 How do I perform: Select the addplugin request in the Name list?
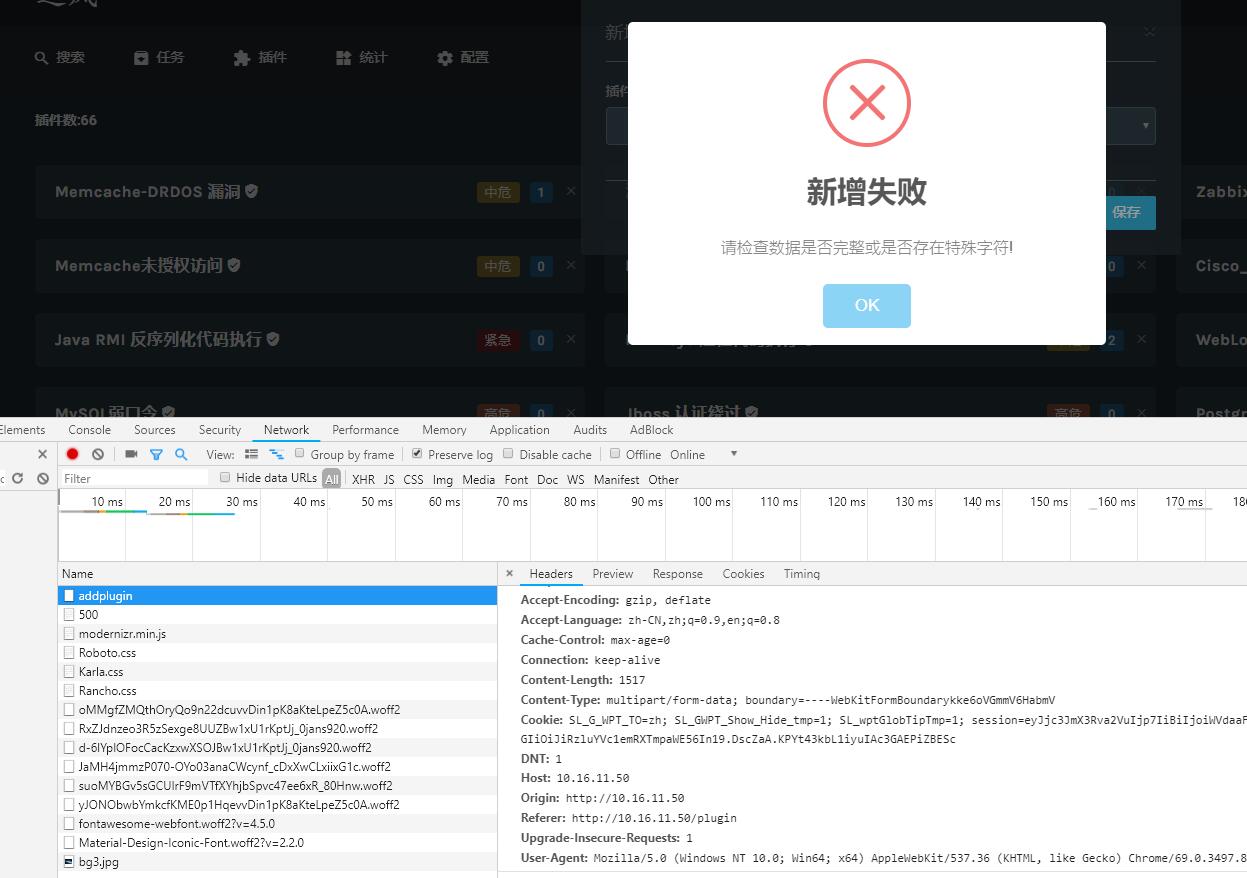(110, 595)
